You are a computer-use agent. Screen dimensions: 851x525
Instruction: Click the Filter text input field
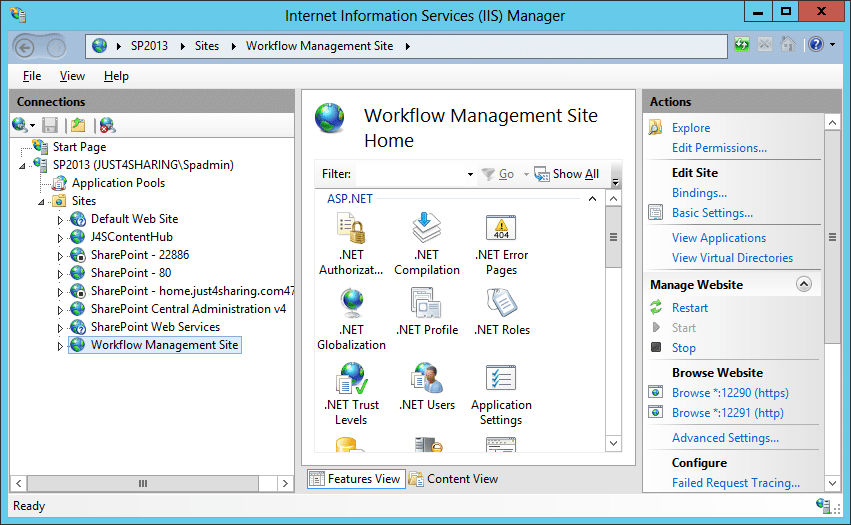tap(409, 174)
